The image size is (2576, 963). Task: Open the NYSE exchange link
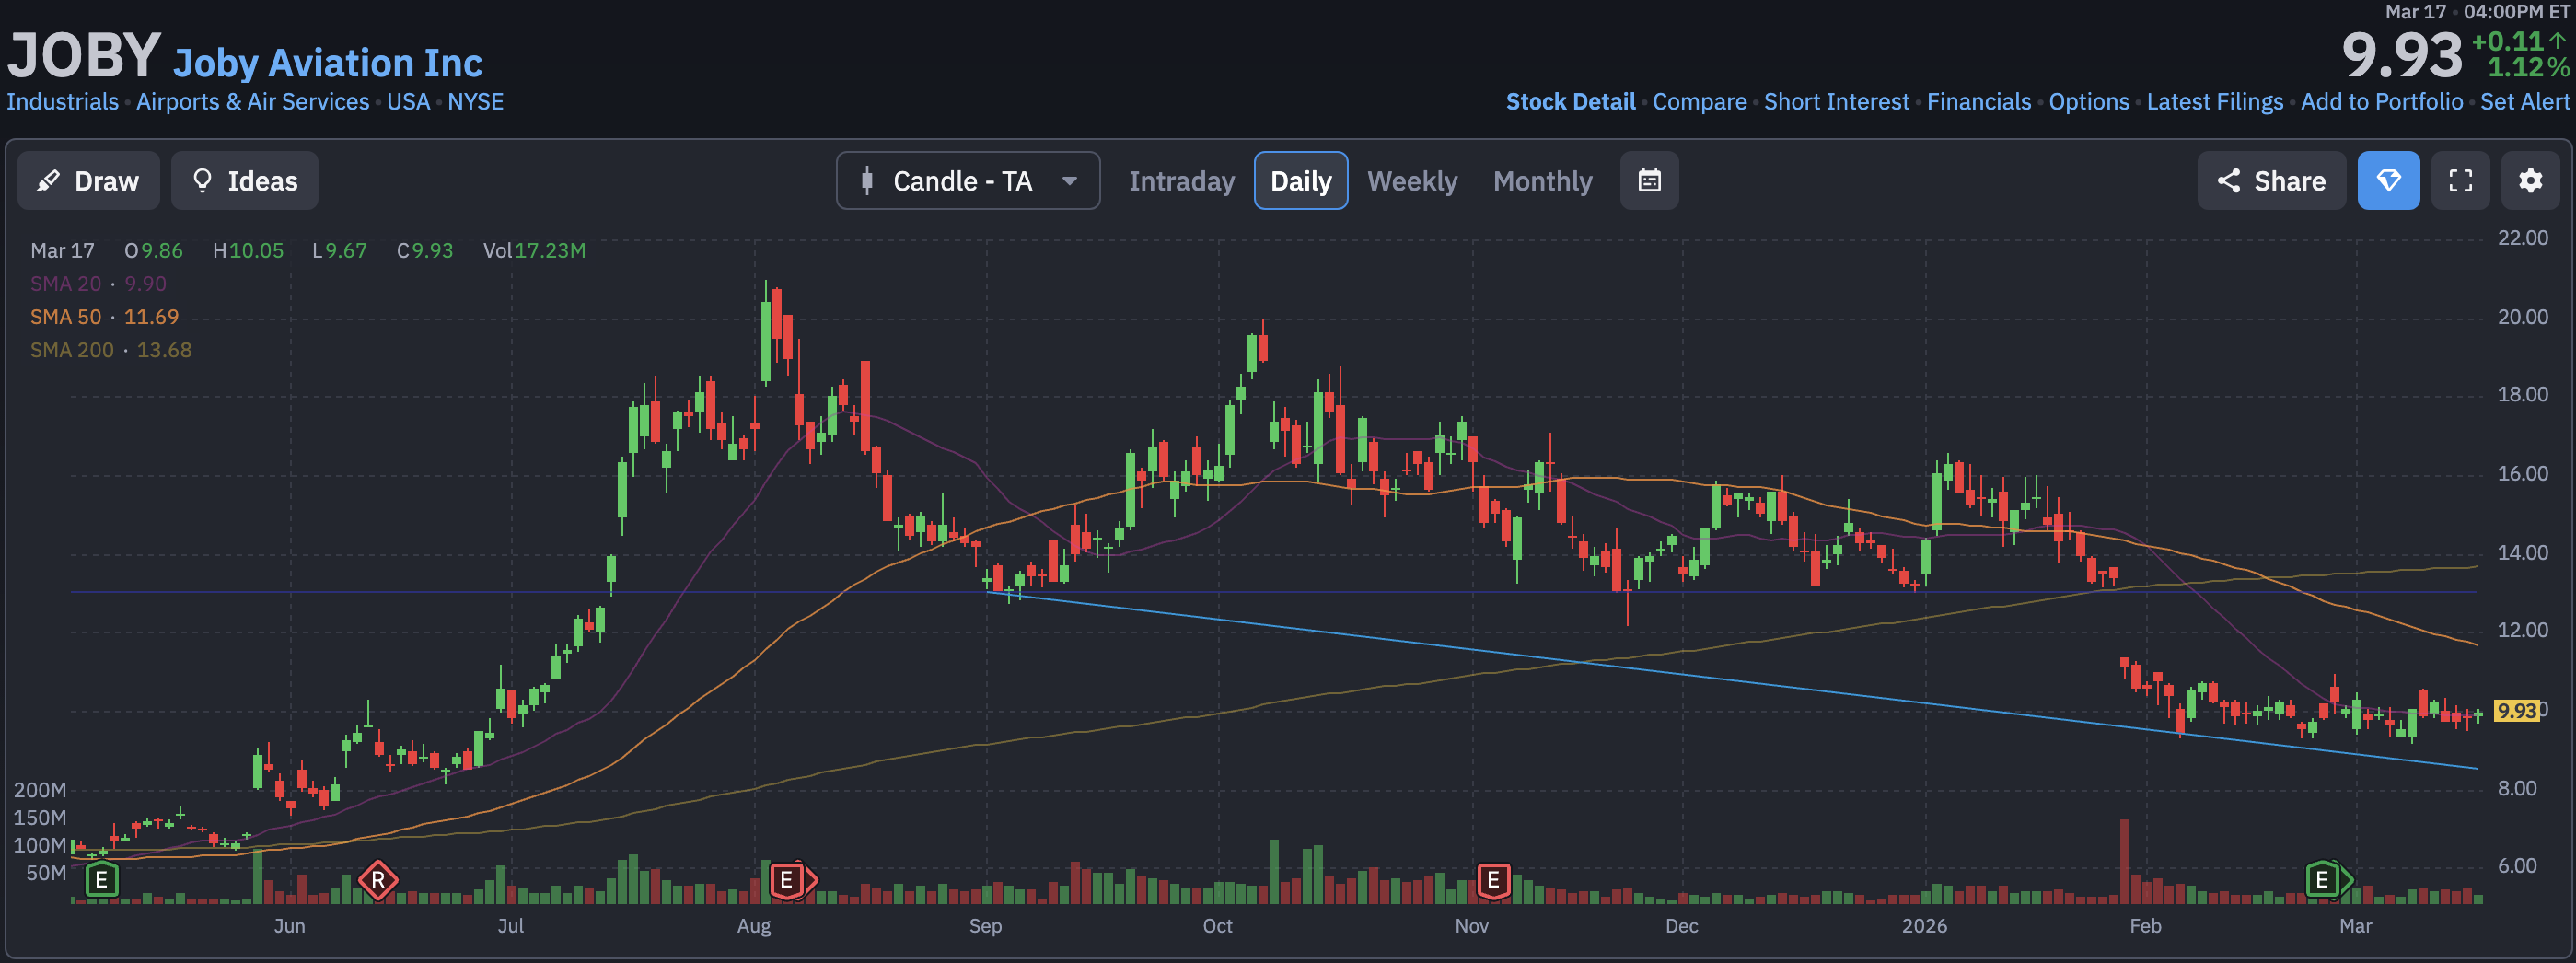pos(475,102)
